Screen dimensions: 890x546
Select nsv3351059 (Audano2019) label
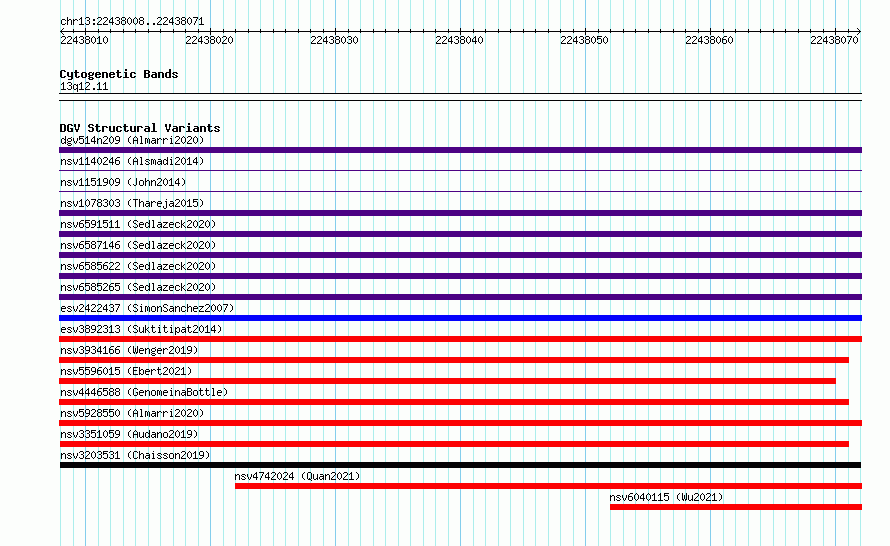(129, 434)
